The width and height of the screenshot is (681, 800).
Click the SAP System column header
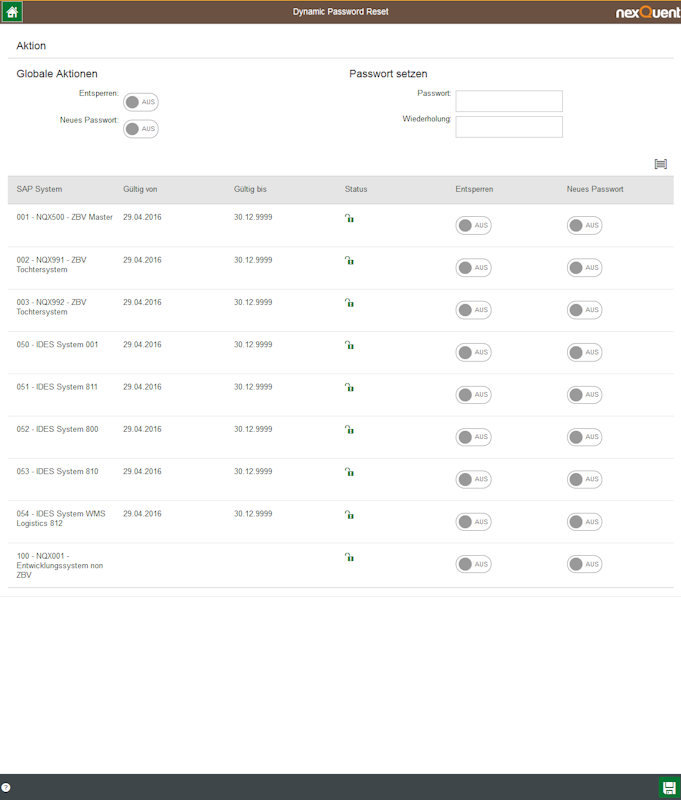(39, 189)
